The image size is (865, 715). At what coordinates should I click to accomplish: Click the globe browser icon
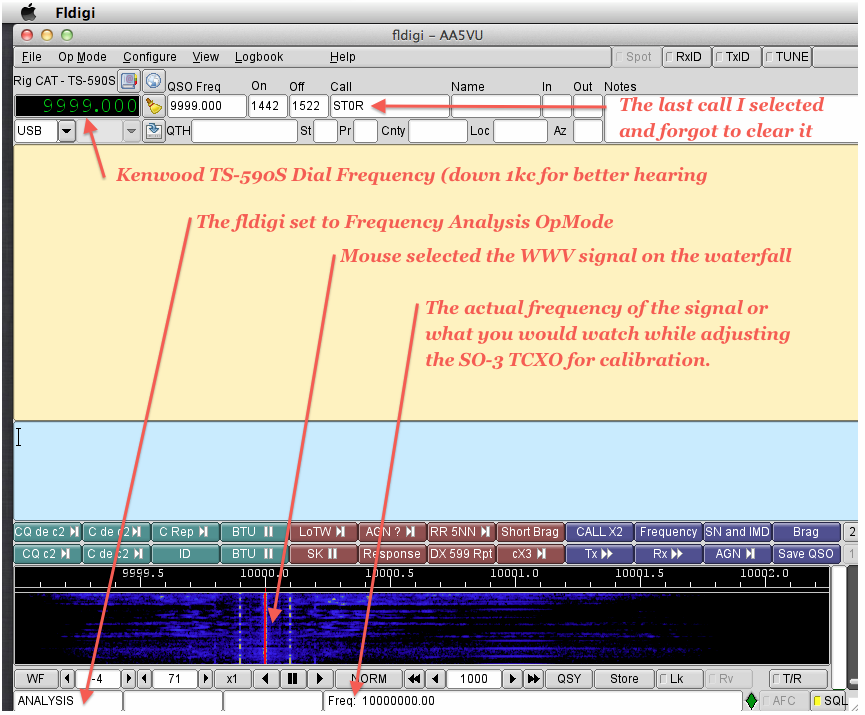click(153, 81)
